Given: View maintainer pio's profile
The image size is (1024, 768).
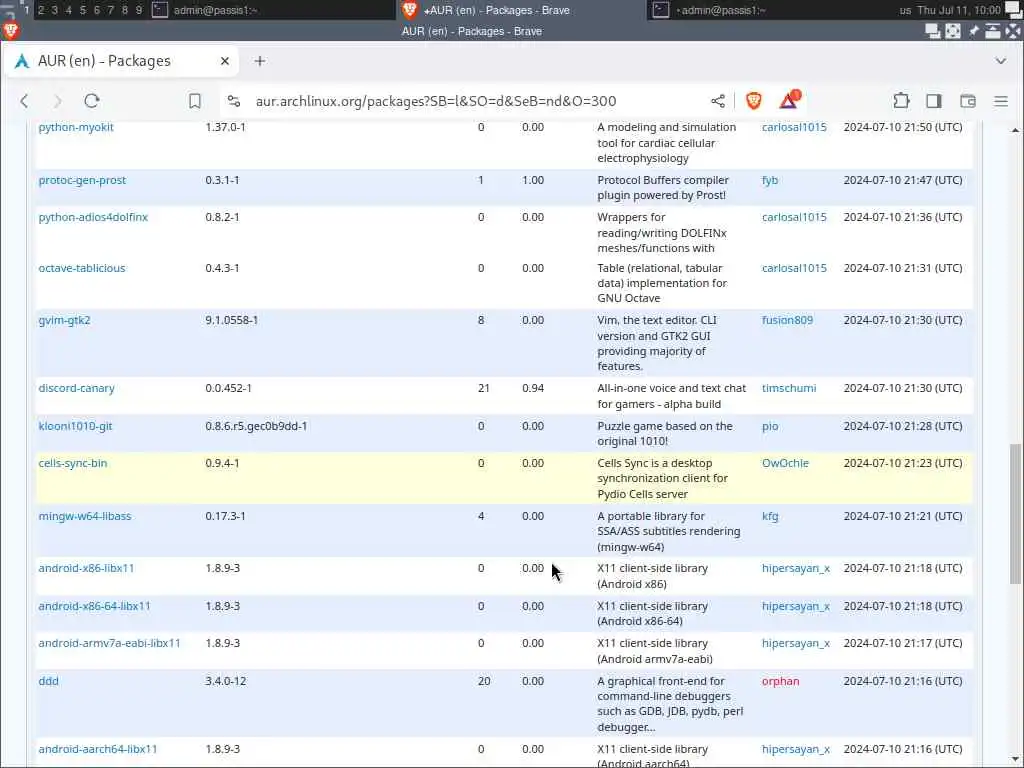Looking at the screenshot, I should click(x=770, y=426).
